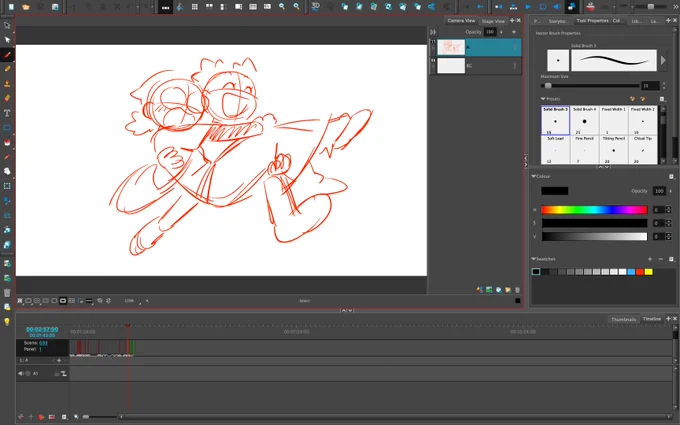Open the Thumbnails tab
The width and height of the screenshot is (680, 425).
[623, 319]
